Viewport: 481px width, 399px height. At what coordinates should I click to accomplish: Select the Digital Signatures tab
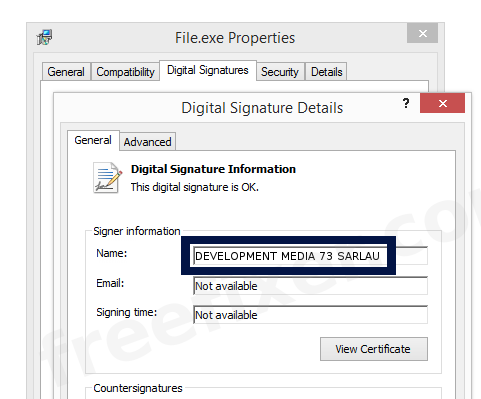pos(208,70)
